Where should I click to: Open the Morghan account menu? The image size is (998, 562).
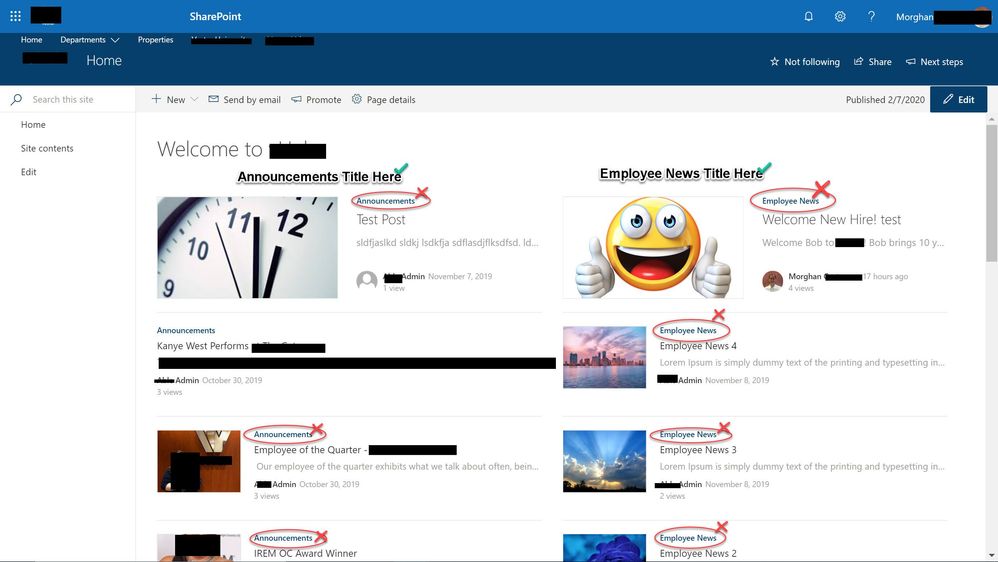(x=943, y=17)
